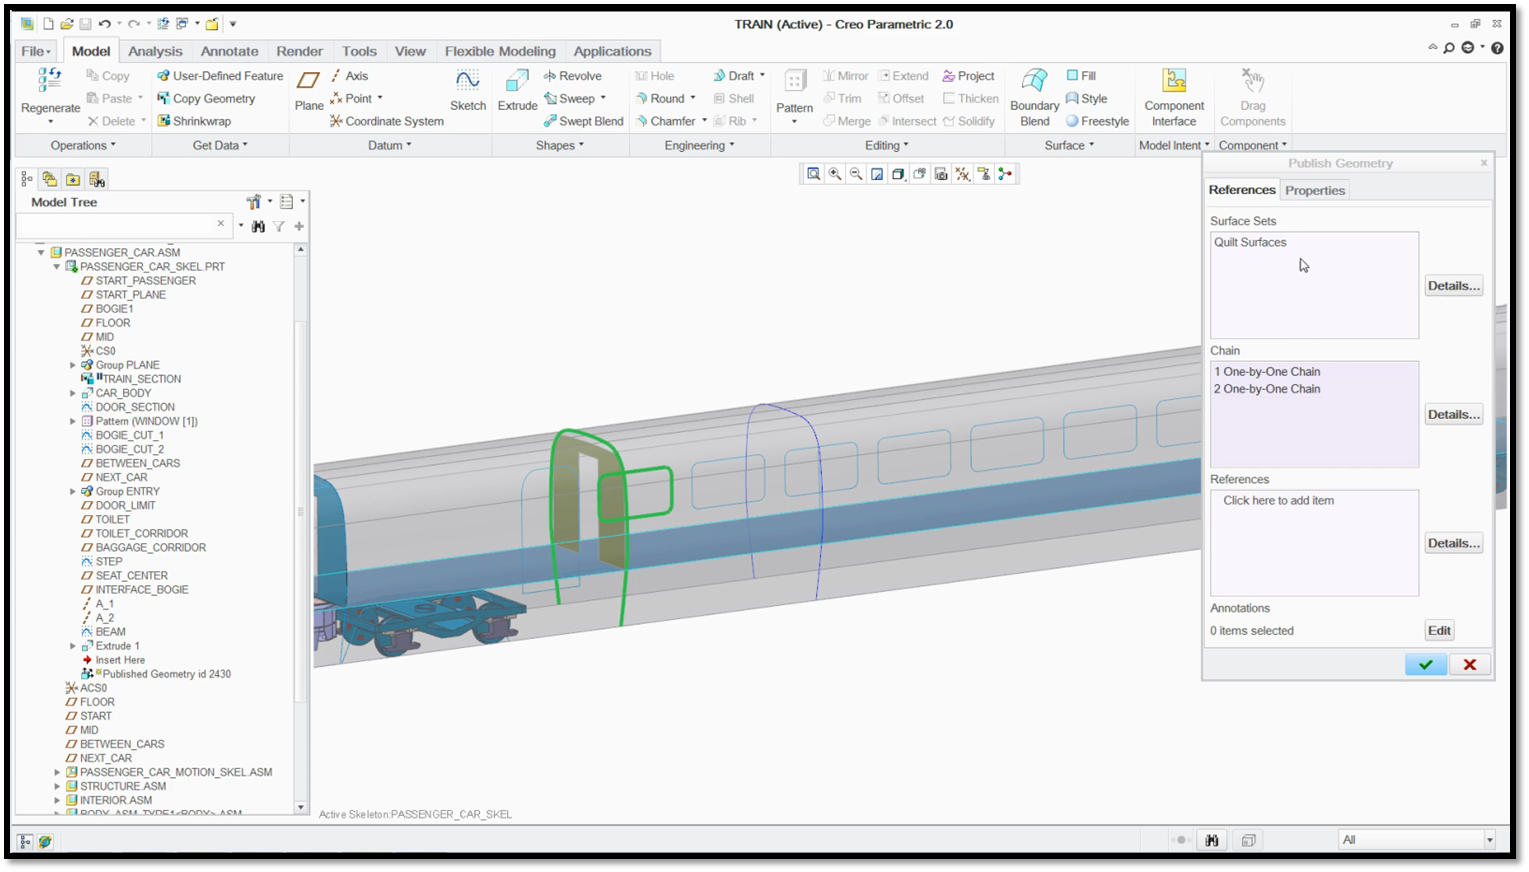
Task: Launch the Extrude tool
Action: click(517, 90)
